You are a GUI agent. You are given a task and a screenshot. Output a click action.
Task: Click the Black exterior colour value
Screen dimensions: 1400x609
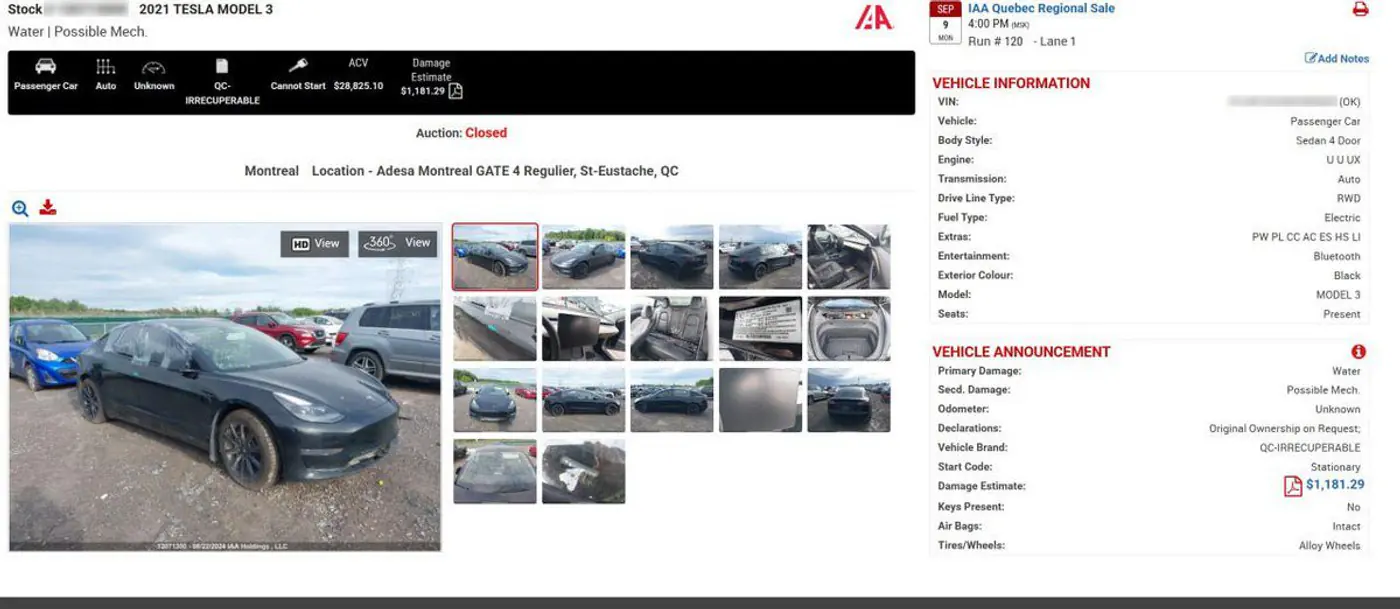point(1347,276)
